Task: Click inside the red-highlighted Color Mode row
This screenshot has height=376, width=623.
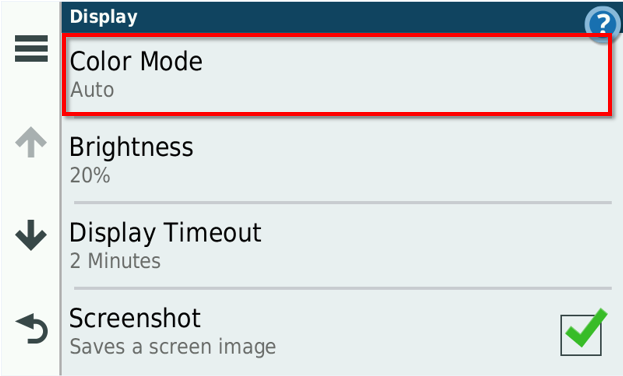Action: point(337,75)
